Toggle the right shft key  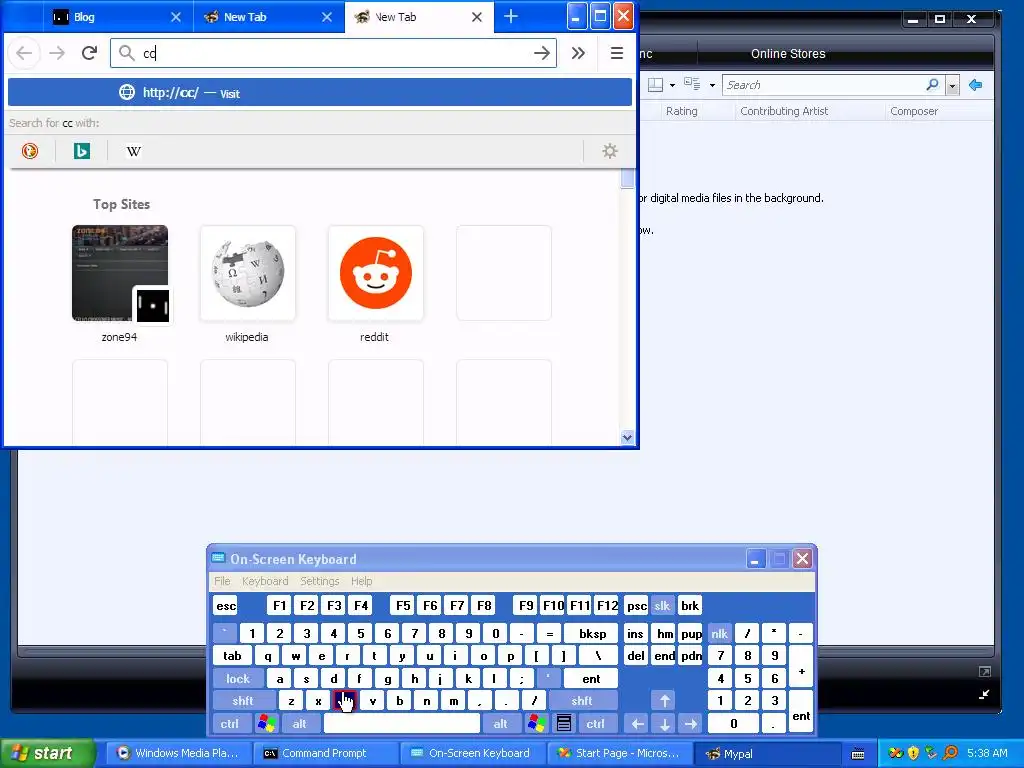coord(582,701)
